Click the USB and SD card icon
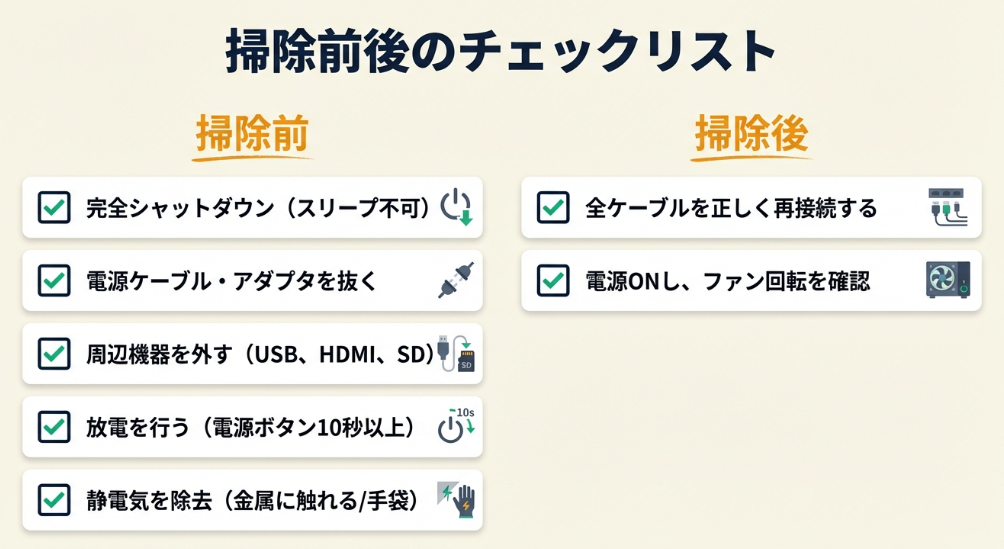 pos(458,354)
